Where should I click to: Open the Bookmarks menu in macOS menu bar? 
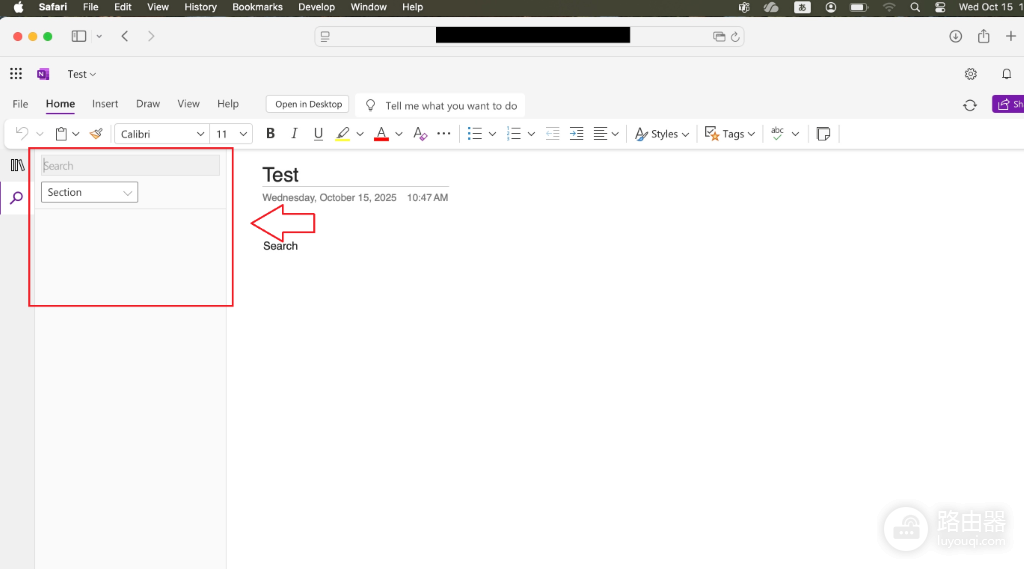[x=257, y=7]
